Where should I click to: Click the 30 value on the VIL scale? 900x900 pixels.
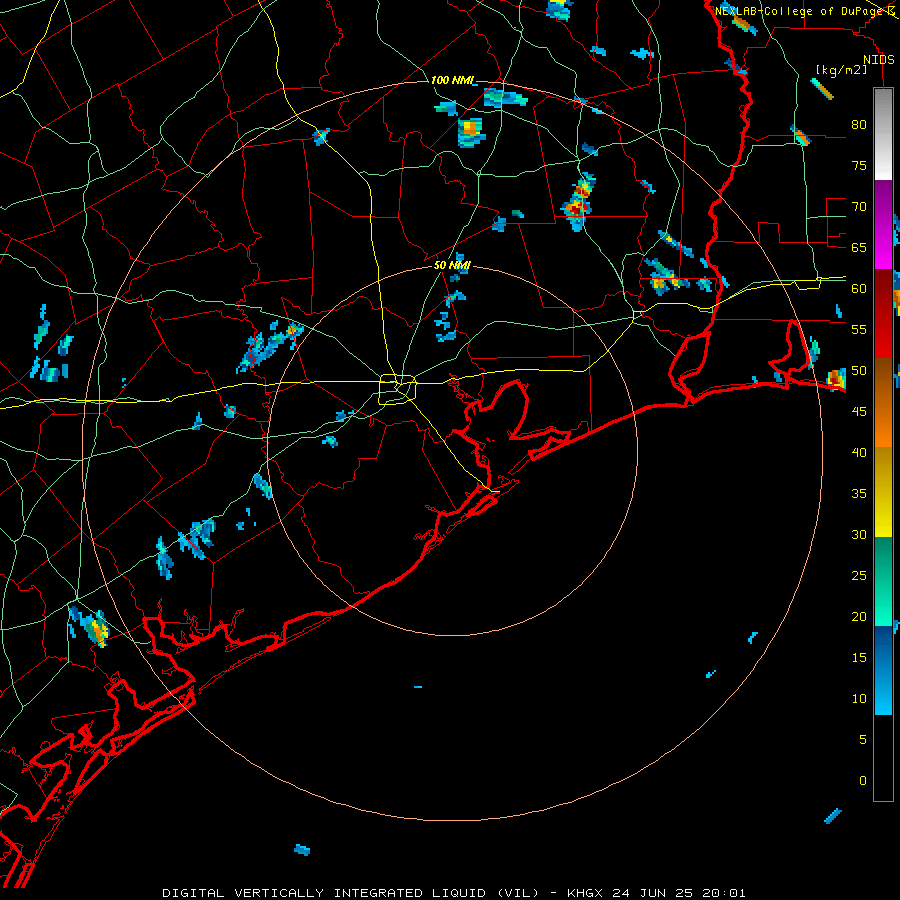[x=859, y=534]
